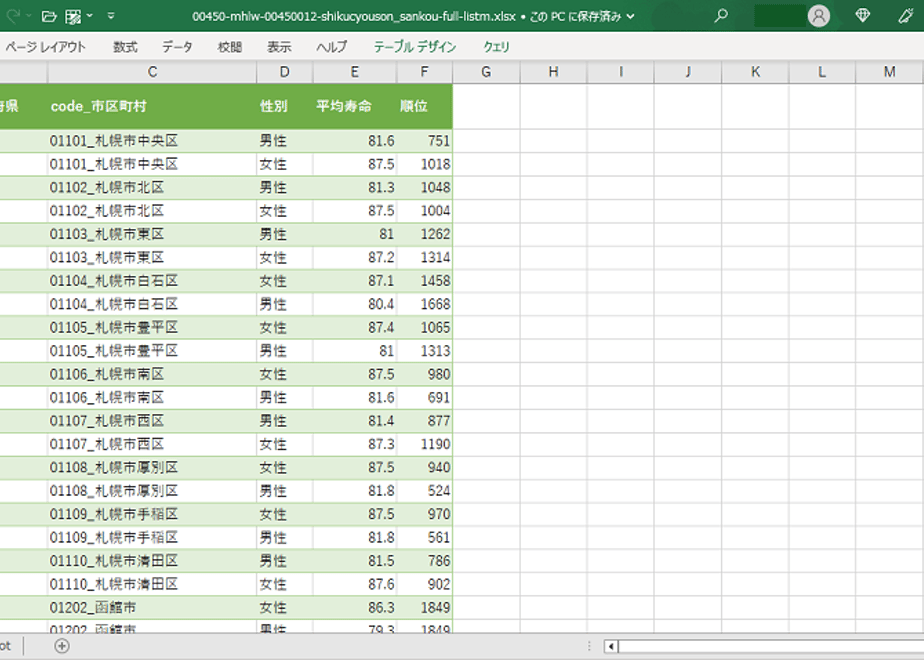Click the diamond premium icon

click(x=863, y=16)
